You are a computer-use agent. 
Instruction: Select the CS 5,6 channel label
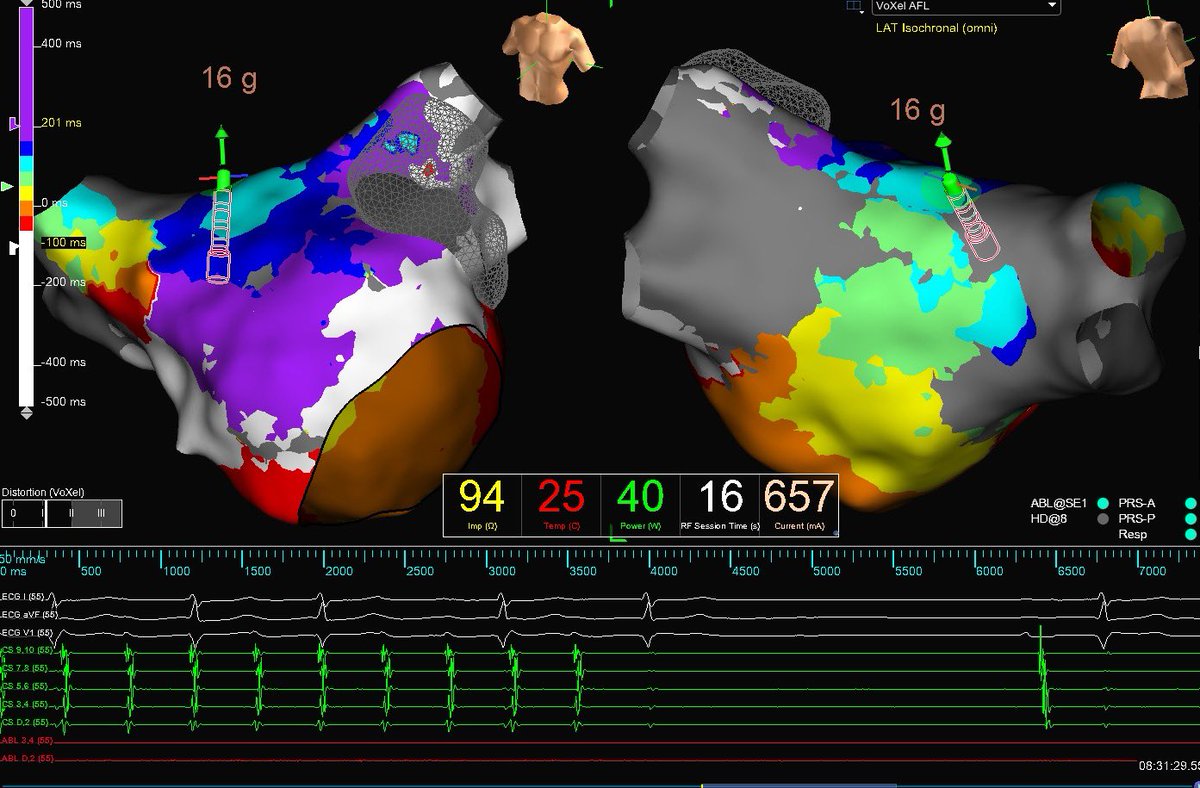(26, 686)
